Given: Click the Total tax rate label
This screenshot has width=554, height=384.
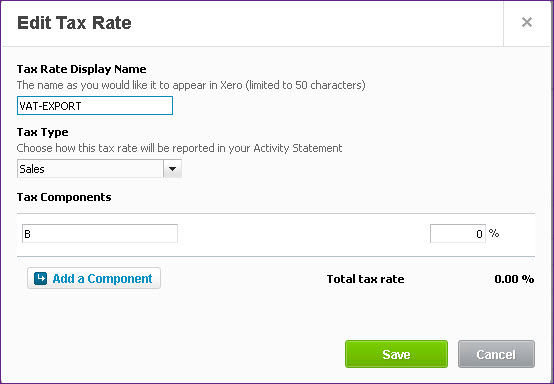Looking at the screenshot, I should [x=365, y=279].
